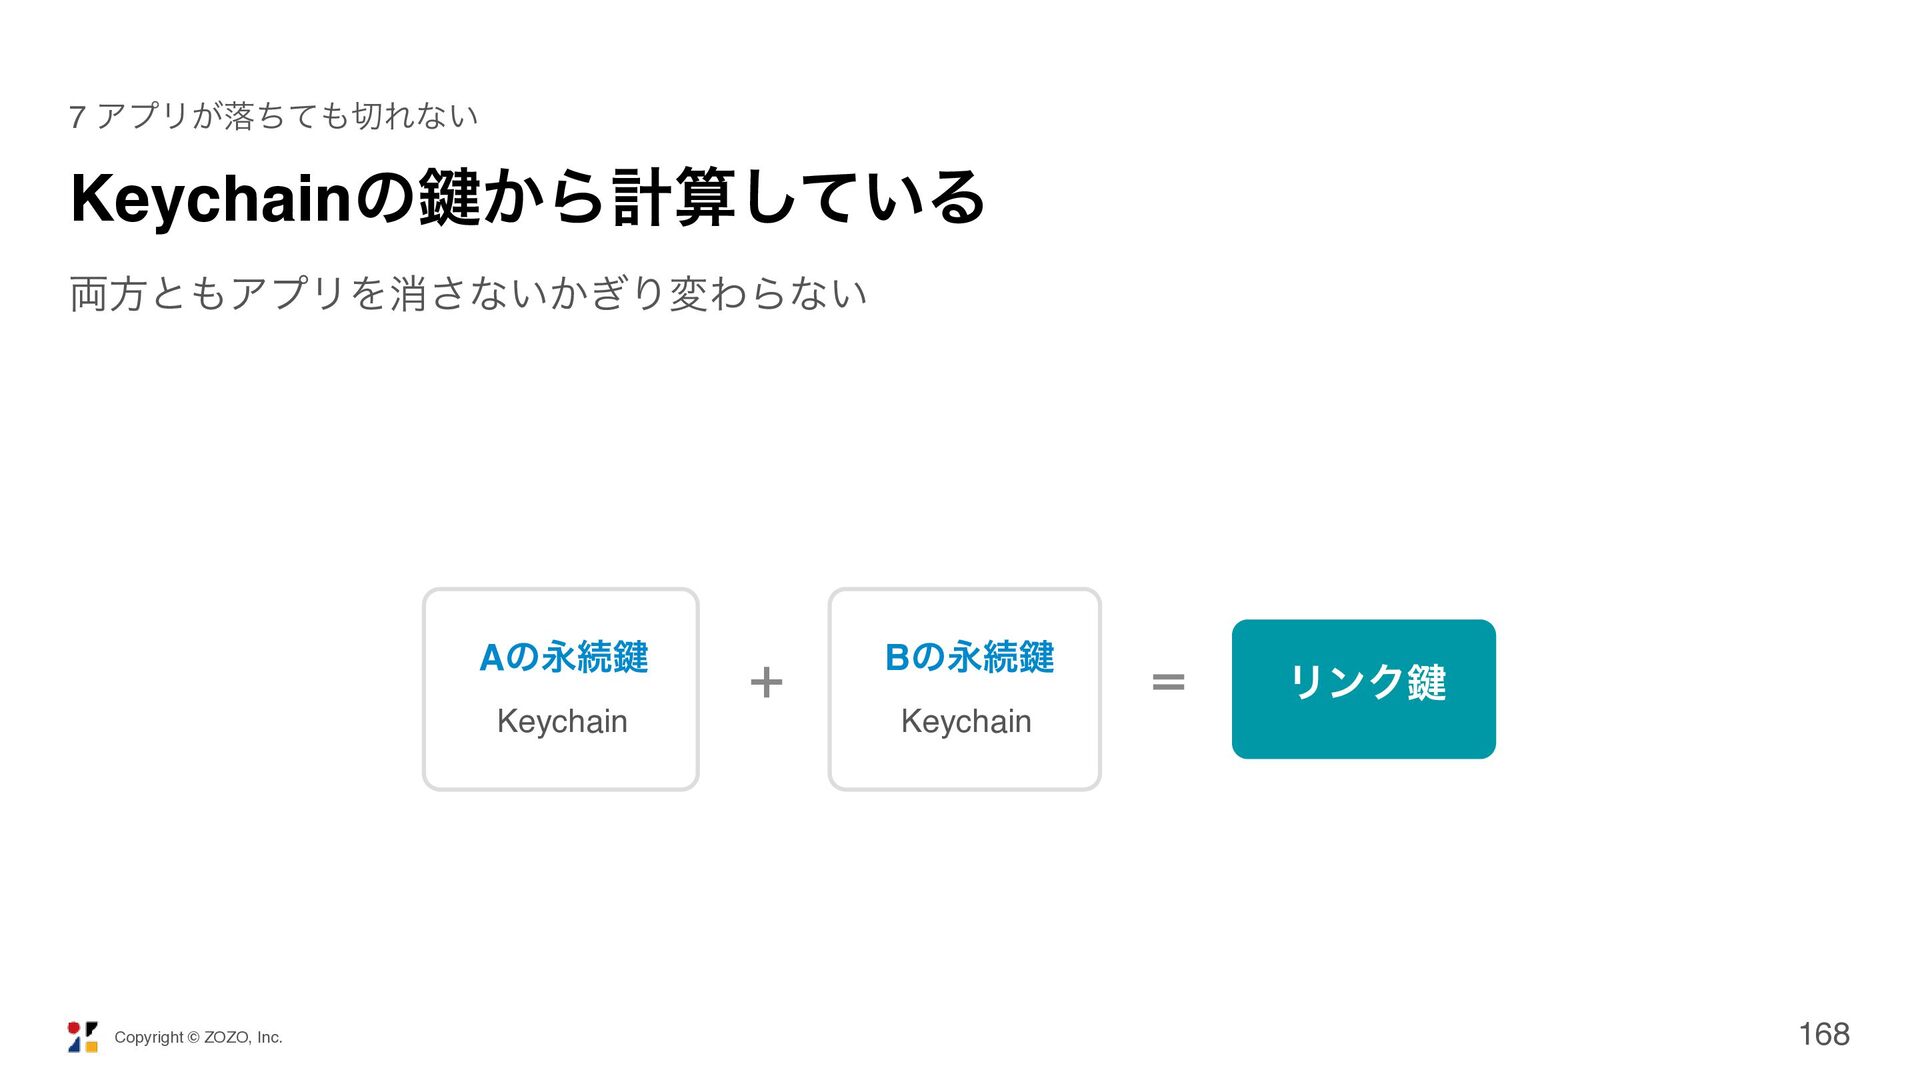Click the リンク鍵 white text label
Screen dimensions: 1920x1080
[x=1367, y=682]
